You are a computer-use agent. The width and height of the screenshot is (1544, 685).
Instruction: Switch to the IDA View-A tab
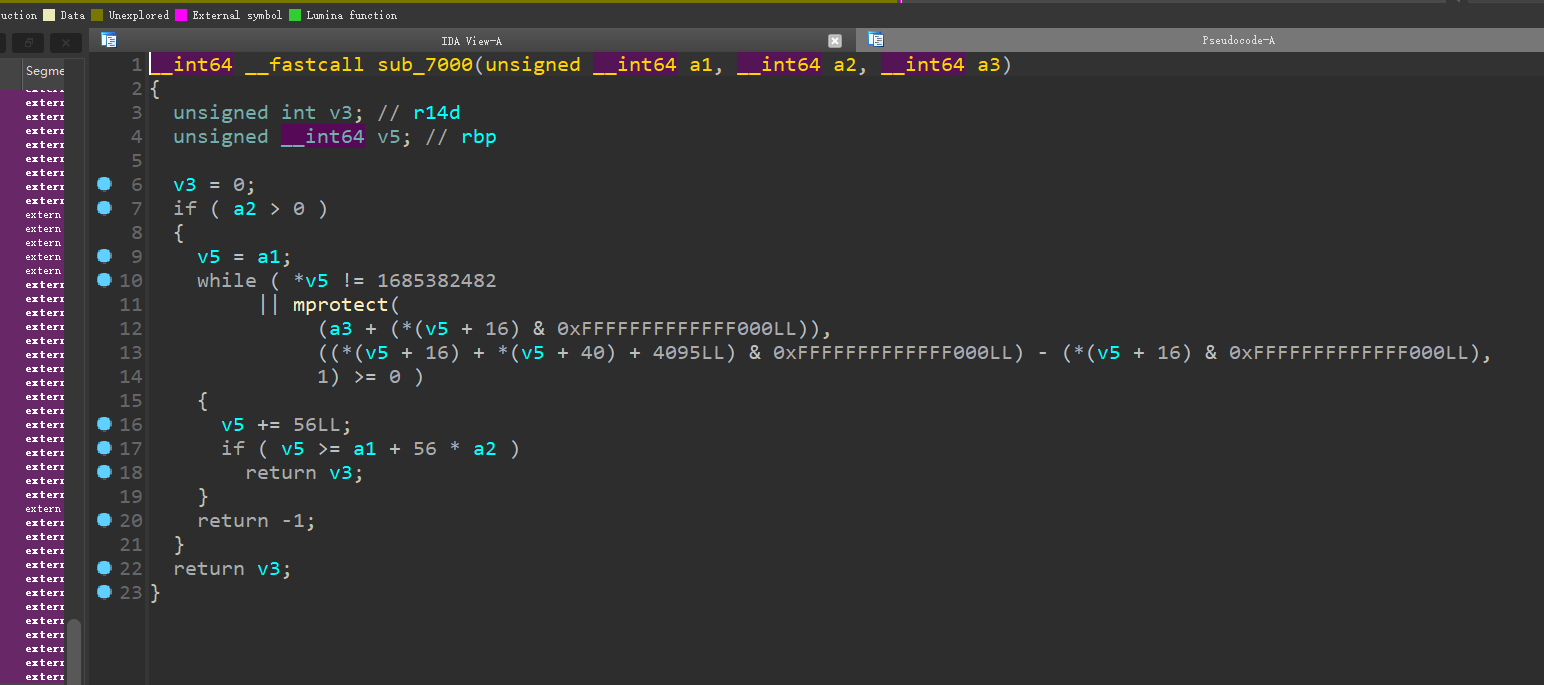(471, 41)
